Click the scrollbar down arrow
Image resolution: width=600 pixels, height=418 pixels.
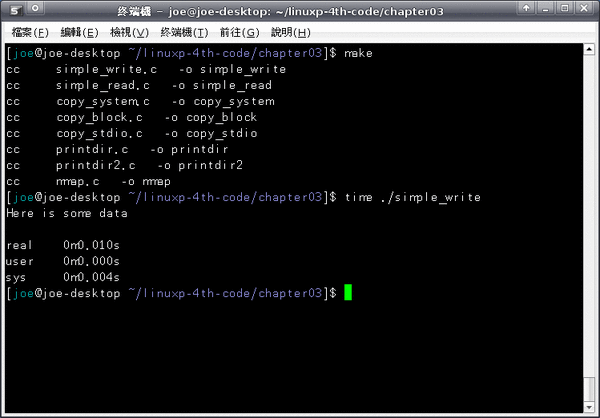point(589,407)
